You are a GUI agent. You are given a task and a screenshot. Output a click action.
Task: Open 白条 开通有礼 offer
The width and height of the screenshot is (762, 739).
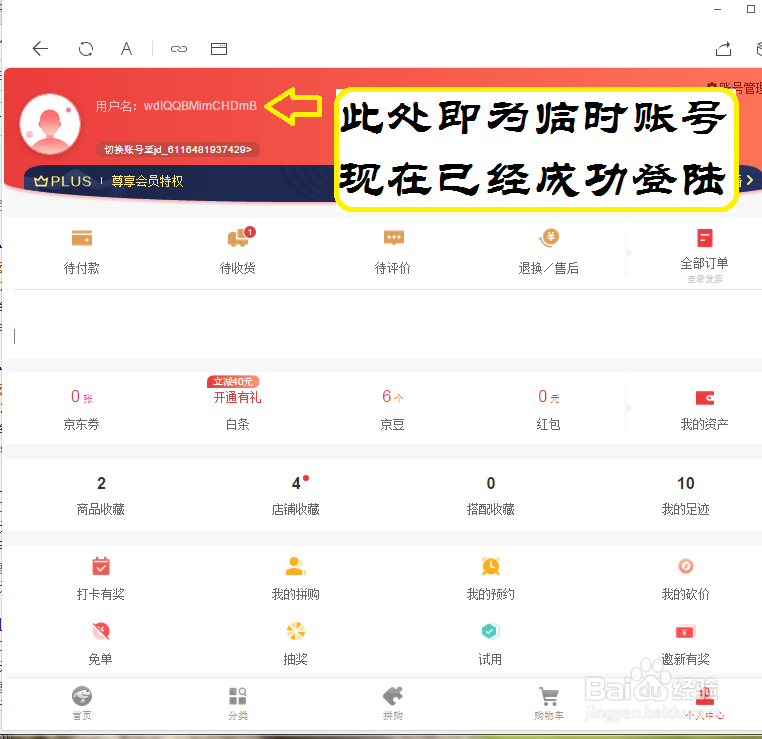click(238, 397)
